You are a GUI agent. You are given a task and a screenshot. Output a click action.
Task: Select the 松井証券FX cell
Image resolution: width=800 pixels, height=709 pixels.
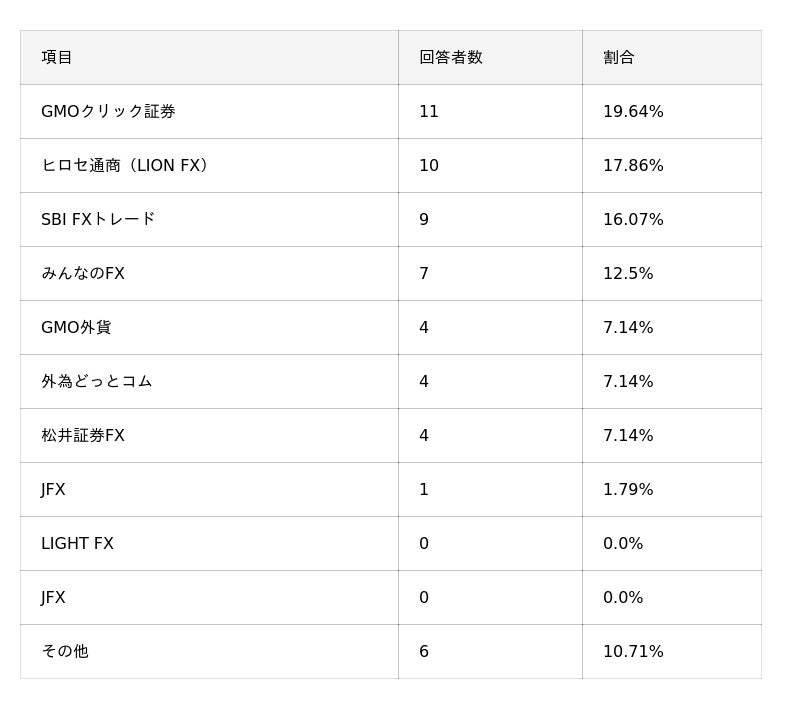[83, 435]
